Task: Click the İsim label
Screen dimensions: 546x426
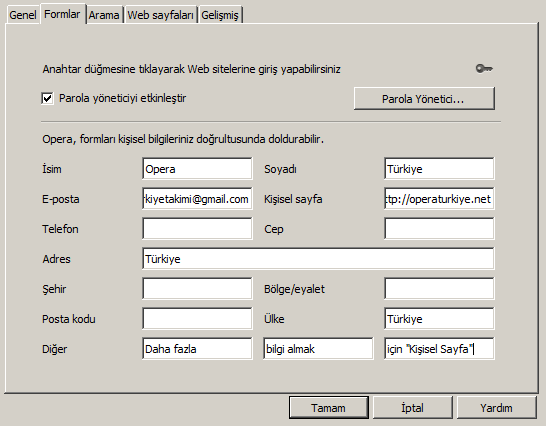Action: (x=52, y=169)
